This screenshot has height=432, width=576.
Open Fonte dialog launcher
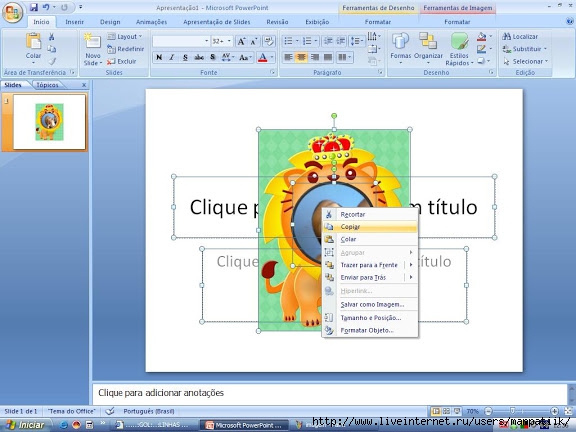pyautogui.click(x=273, y=72)
